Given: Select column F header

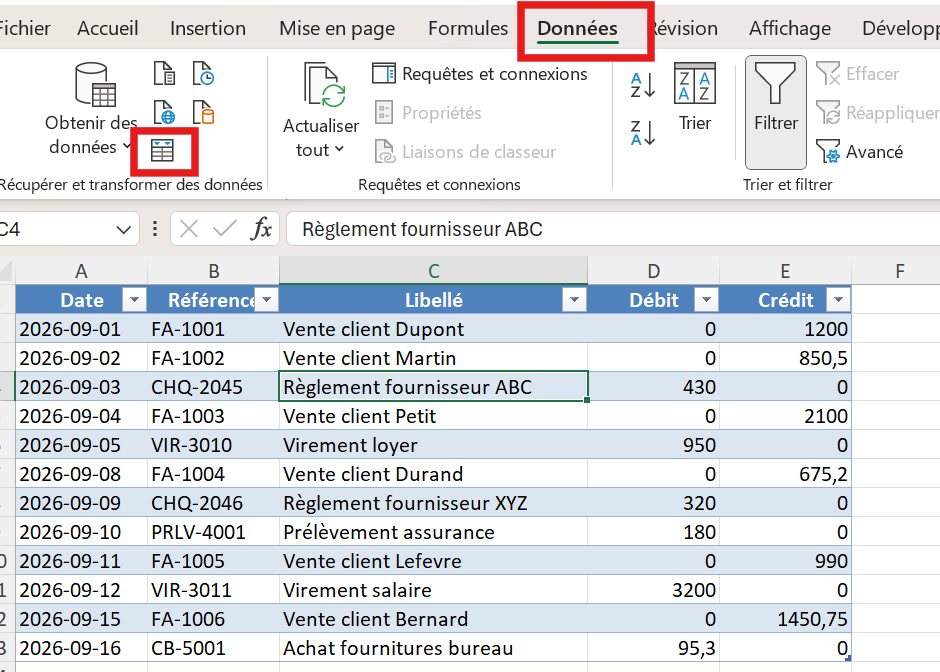Looking at the screenshot, I should [x=899, y=271].
